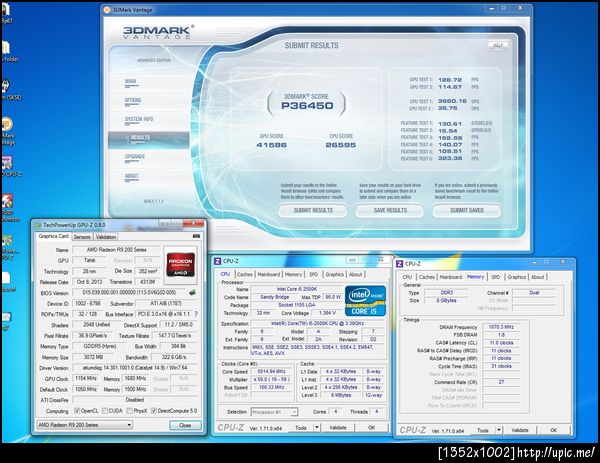Viewport: 600px width, 463px height.
Task: Click the Name field AMD Radeon R9 200 Series
Action: tap(116, 249)
